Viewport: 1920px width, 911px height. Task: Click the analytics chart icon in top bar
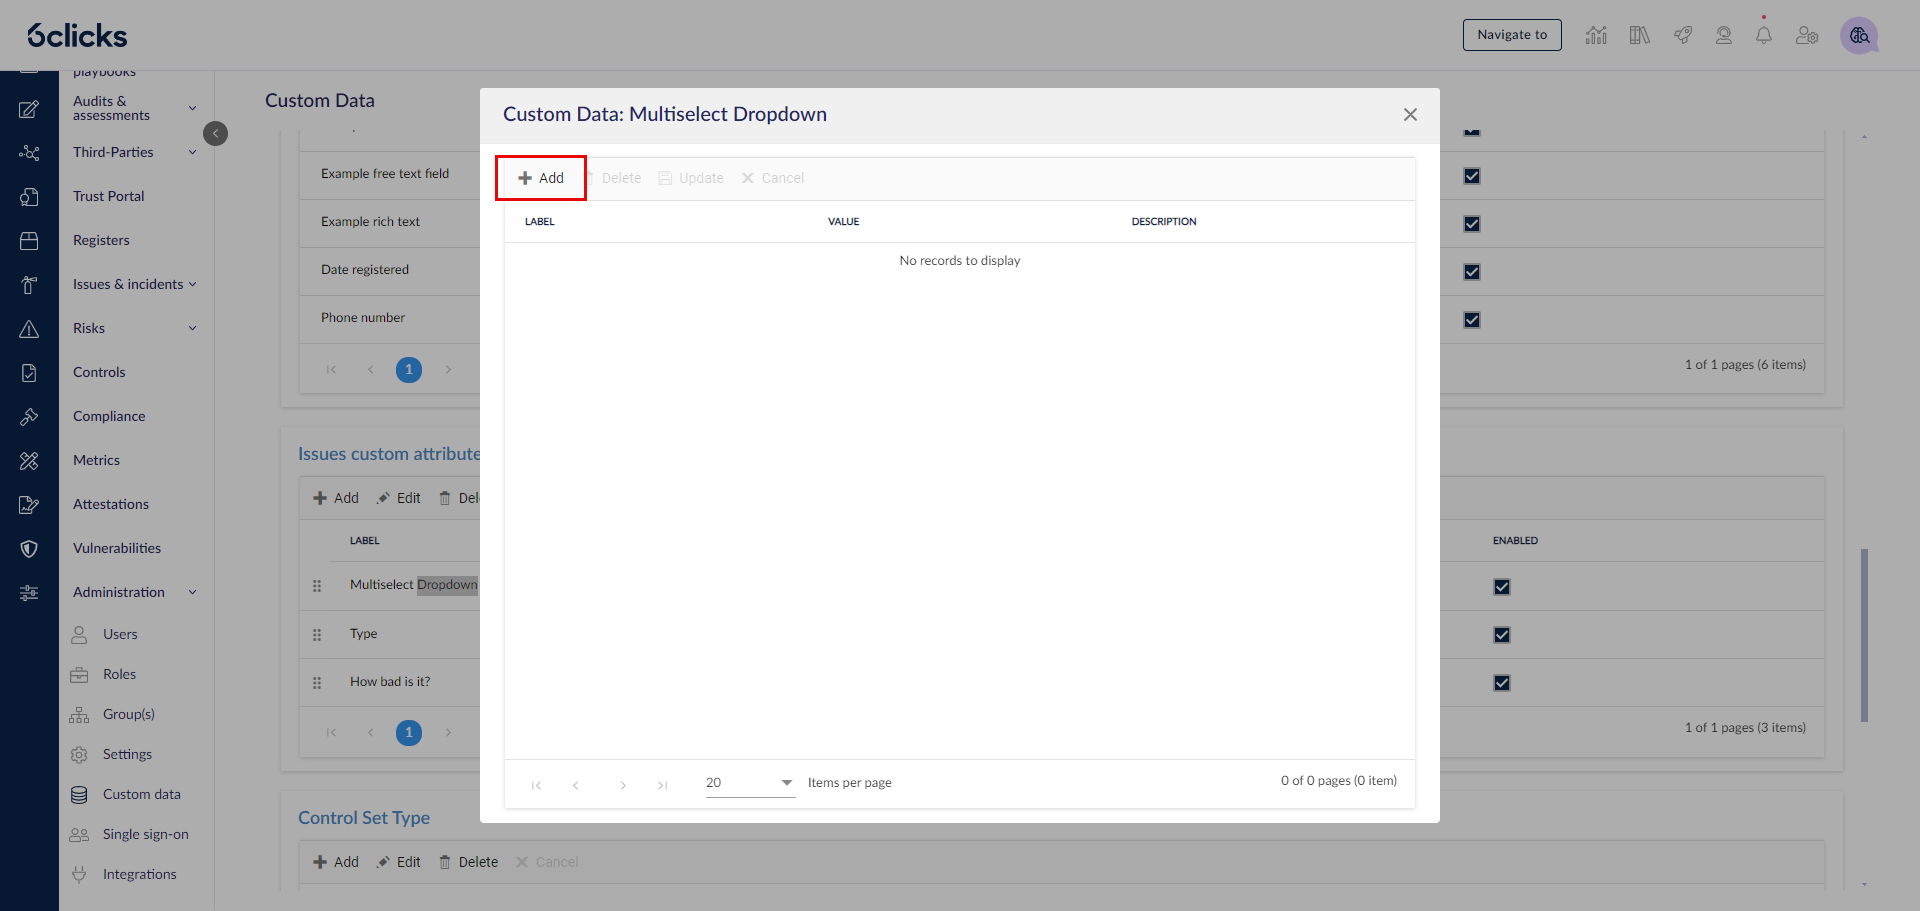point(1596,35)
